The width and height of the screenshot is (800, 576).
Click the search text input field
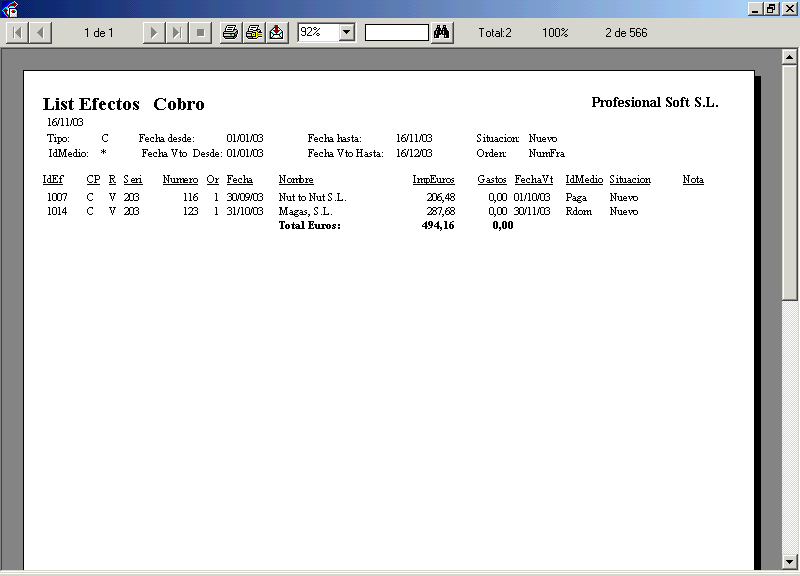396,33
